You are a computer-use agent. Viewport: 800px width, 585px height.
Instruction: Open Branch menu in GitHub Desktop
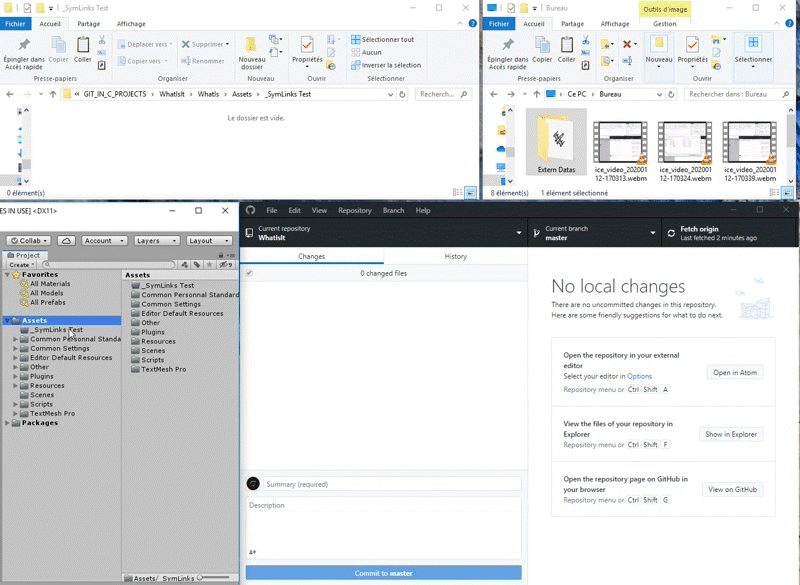[393, 210]
